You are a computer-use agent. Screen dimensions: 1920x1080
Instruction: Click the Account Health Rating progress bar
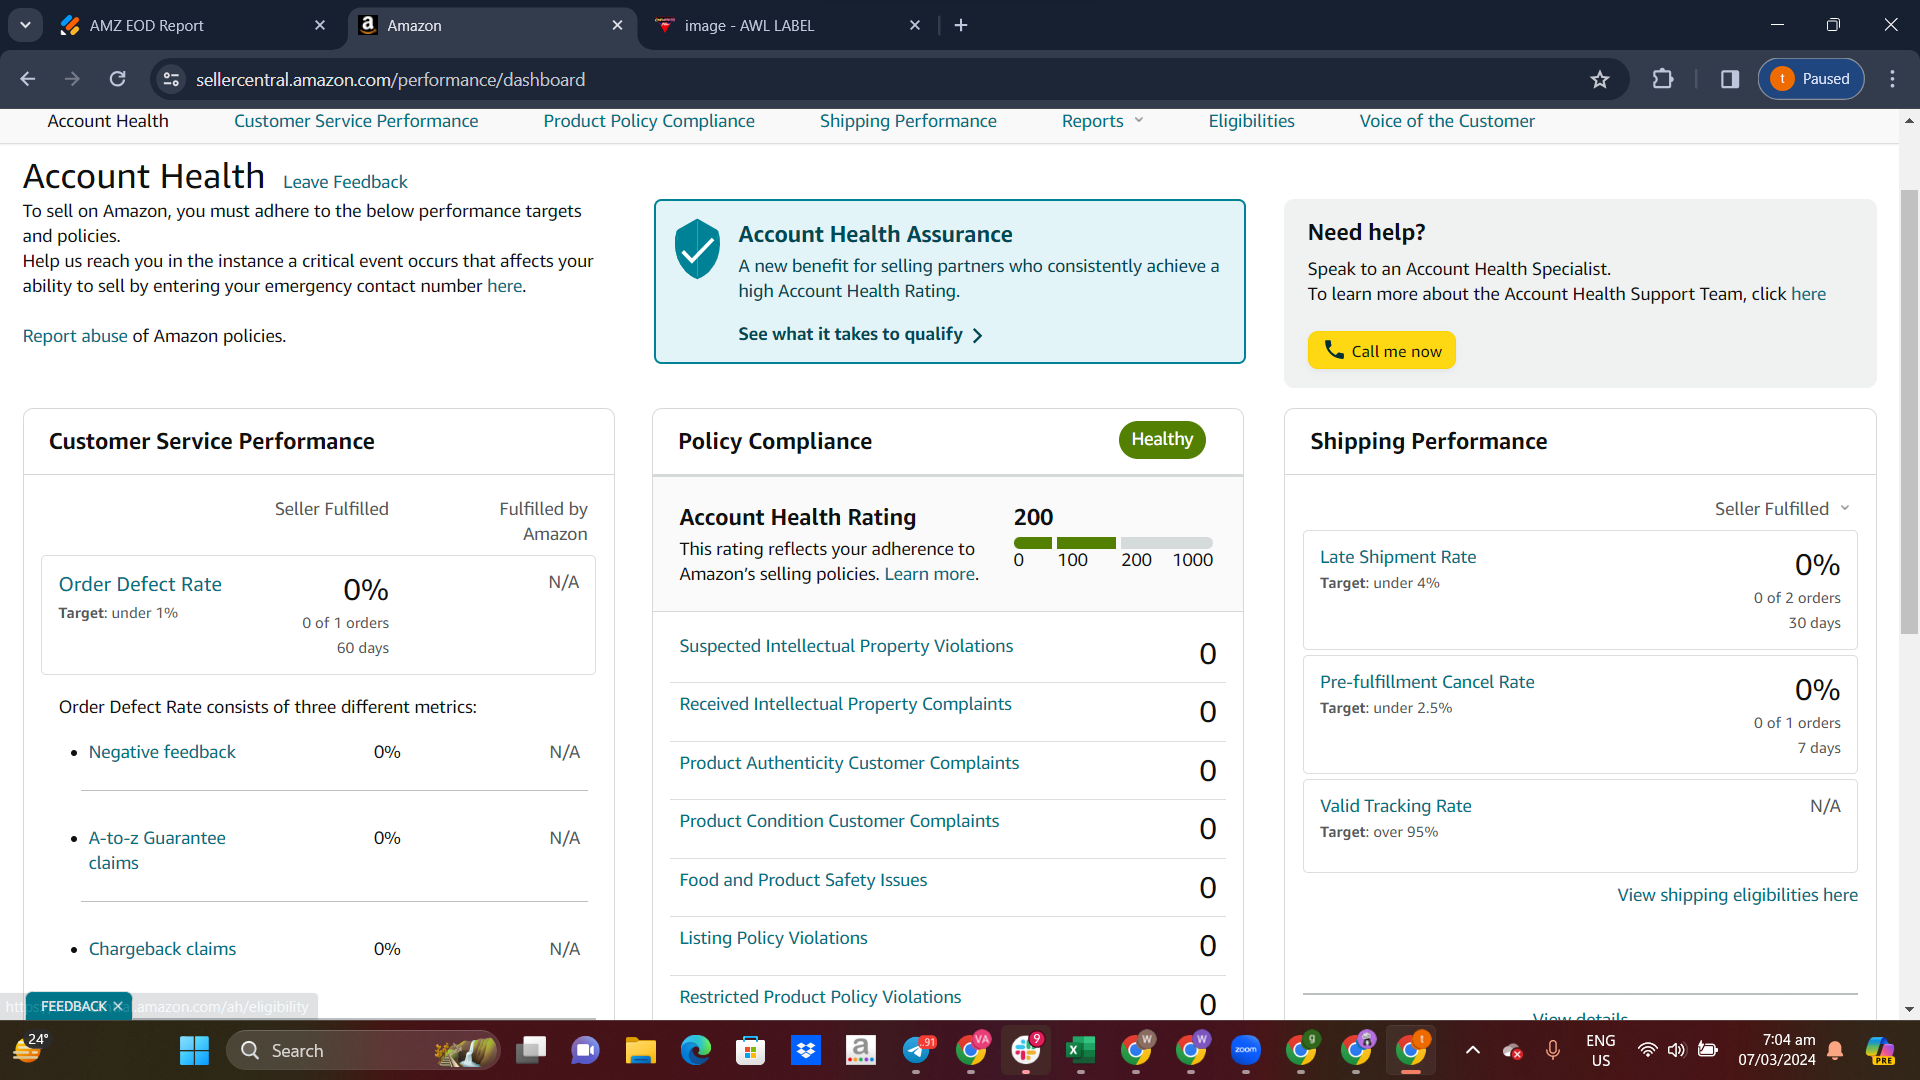[1113, 543]
